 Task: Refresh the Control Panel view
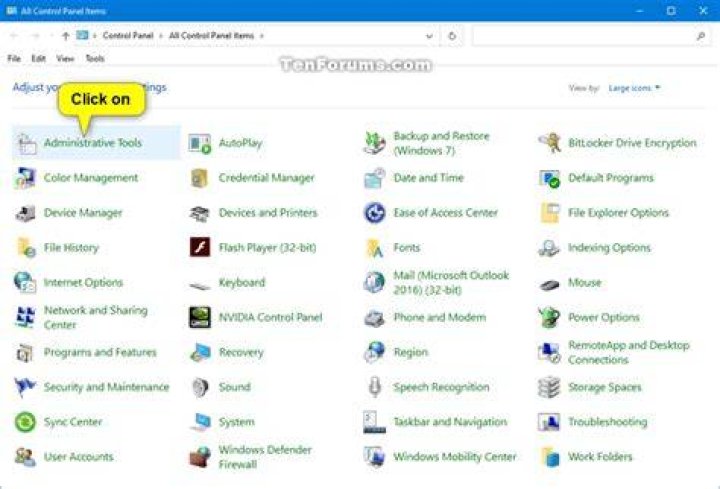click(x=452, y=36)
